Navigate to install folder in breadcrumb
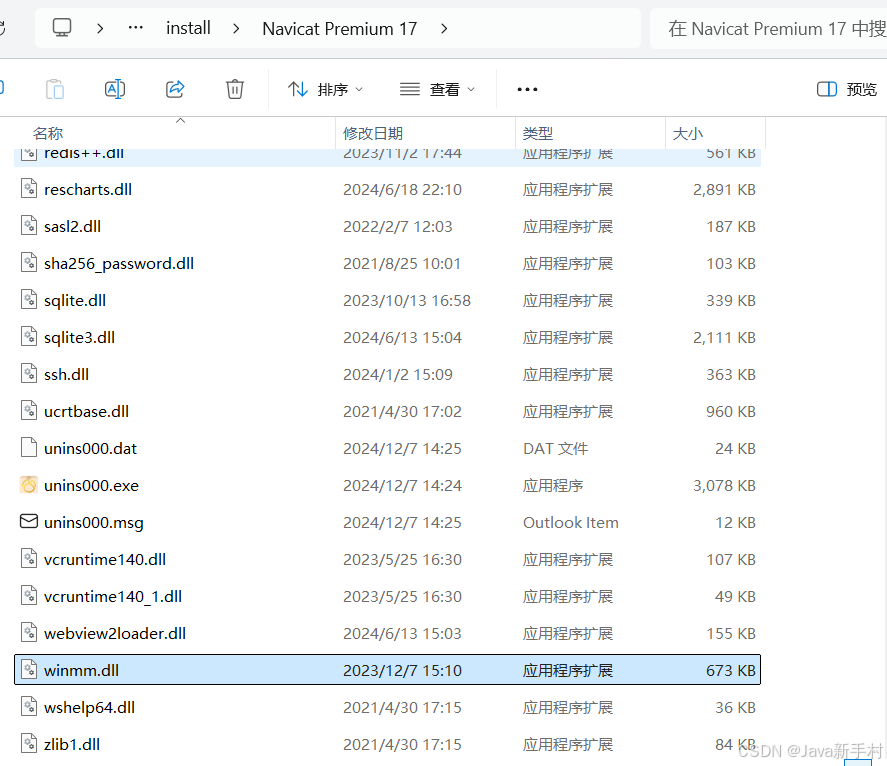887x766 pixels. pos(188,28)
